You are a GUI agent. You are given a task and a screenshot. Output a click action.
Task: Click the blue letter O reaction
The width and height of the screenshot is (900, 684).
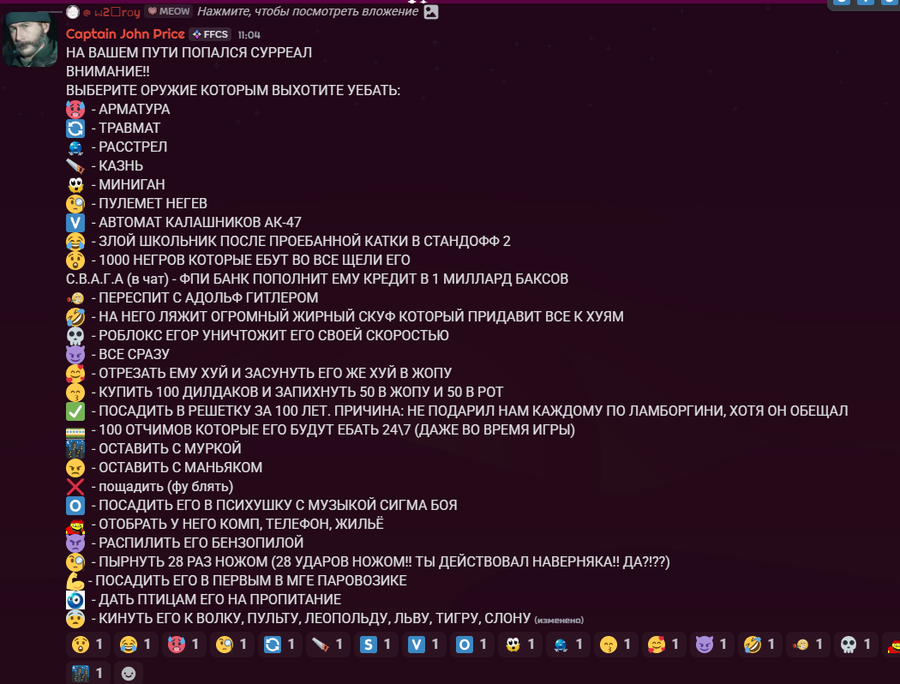[472, 644]
